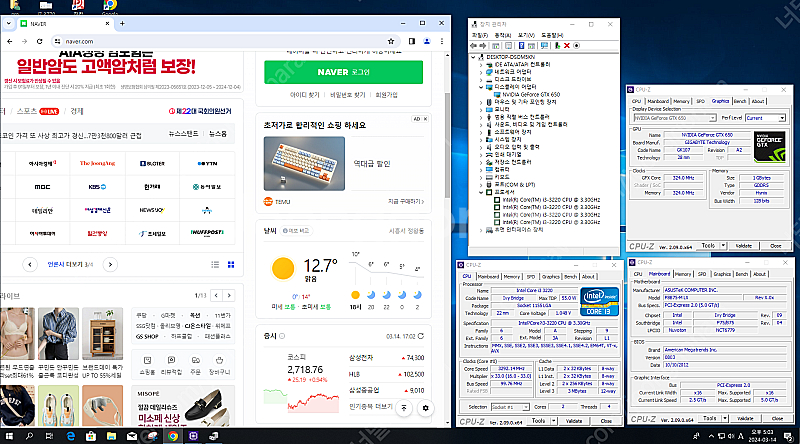The height and width of the screenshot is (444, 800).
Task: Refresh the stock market widget
Action: [x=421, y=336]
